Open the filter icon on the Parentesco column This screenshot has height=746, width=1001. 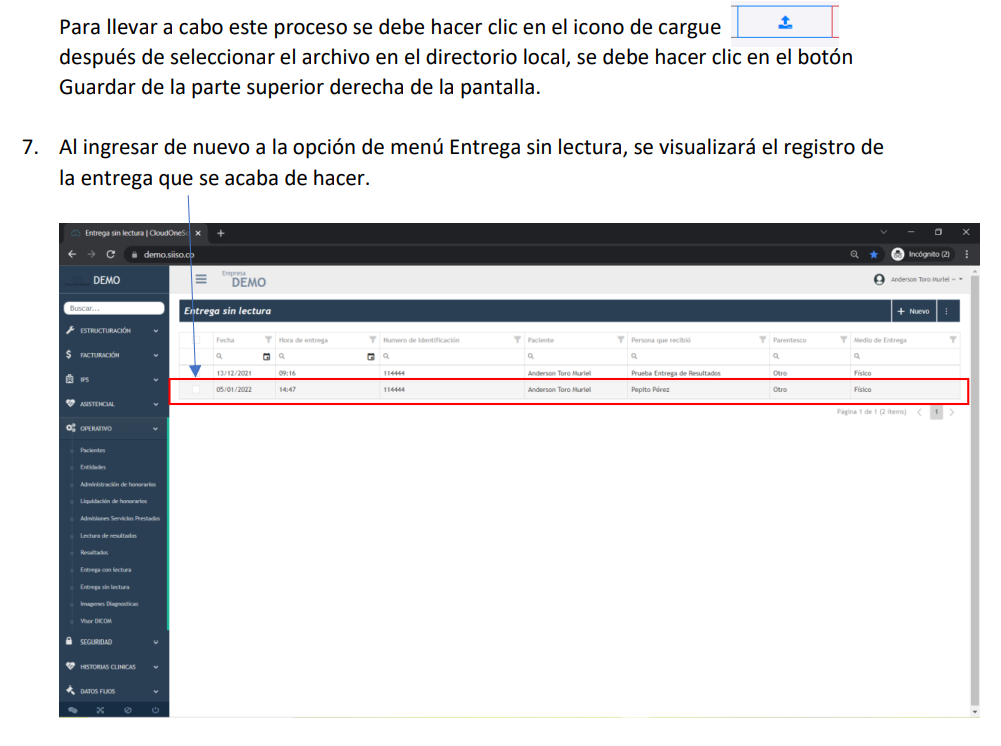tap(843, 339)
